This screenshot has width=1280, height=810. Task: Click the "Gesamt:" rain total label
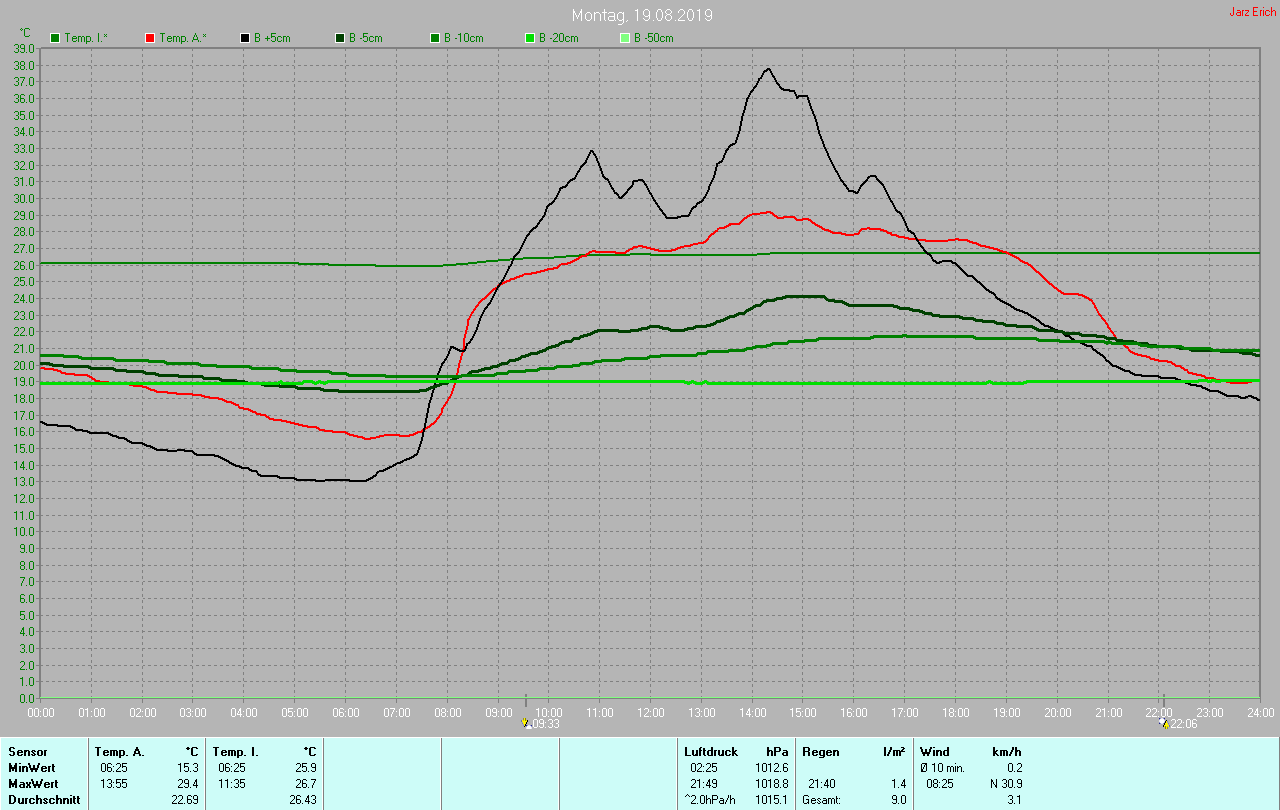tap(822, 800)
